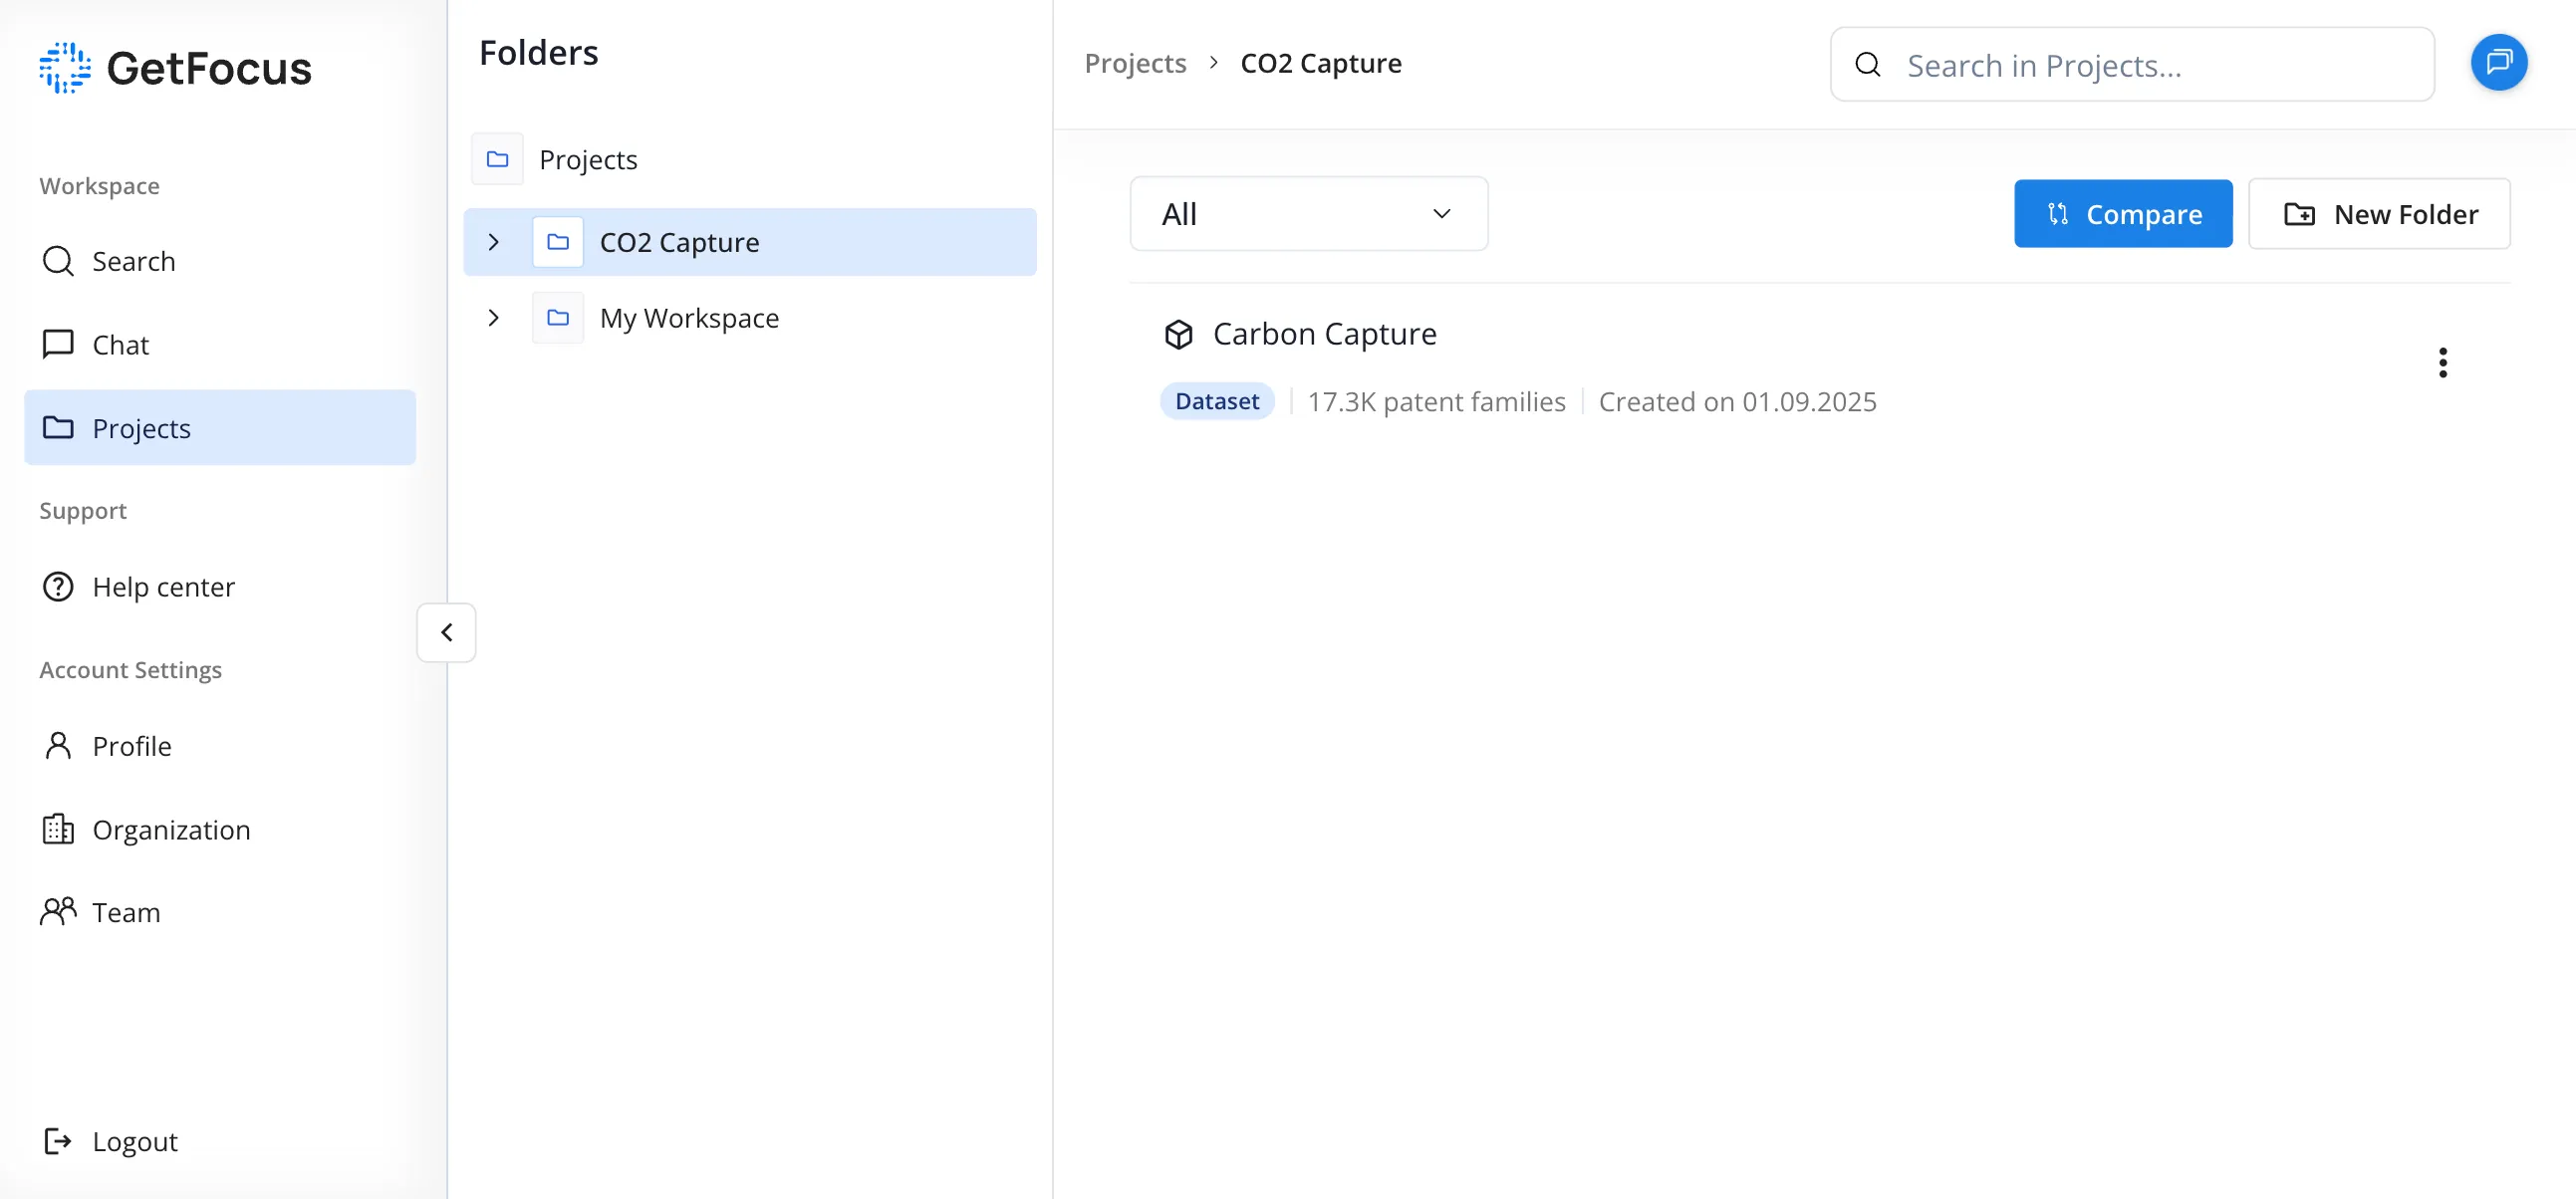Click the 17.3K patent families text
2576x1199 pixels.
[x=1436, y=402]
